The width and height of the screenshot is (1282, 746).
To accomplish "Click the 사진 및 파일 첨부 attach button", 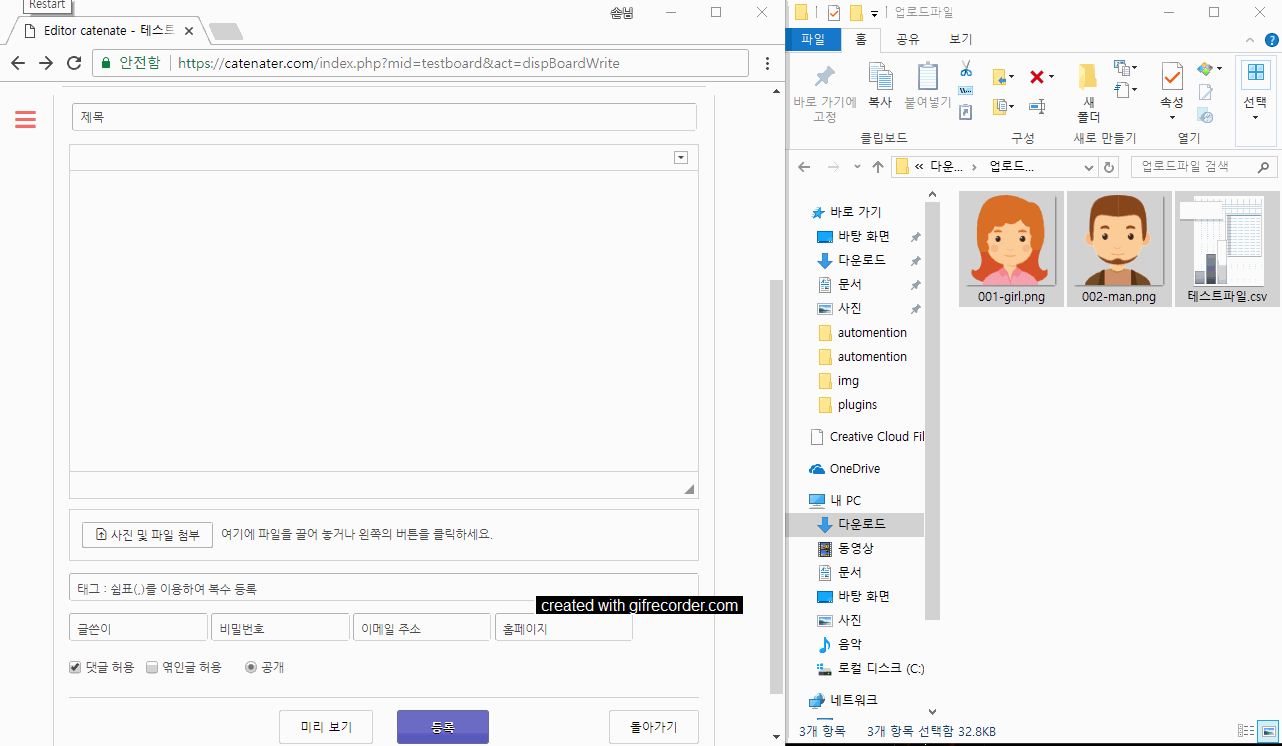I will (146, 534).
